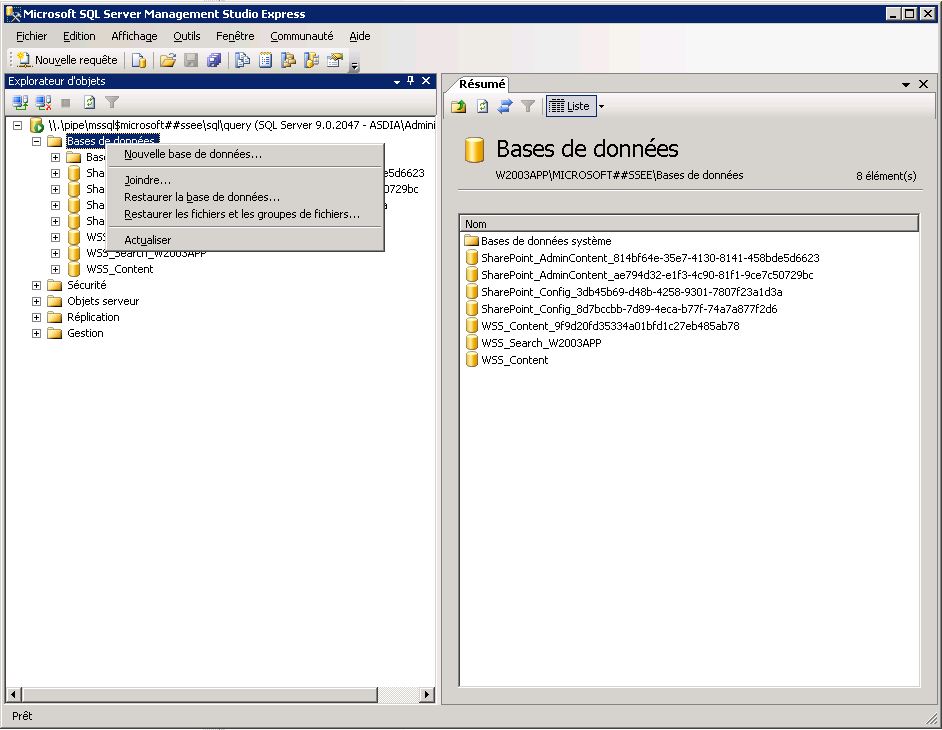Click the connect icon in Explorateur d'objets
Image resolution: width=942 pixels, height=730 pixels.
point(20,103)
